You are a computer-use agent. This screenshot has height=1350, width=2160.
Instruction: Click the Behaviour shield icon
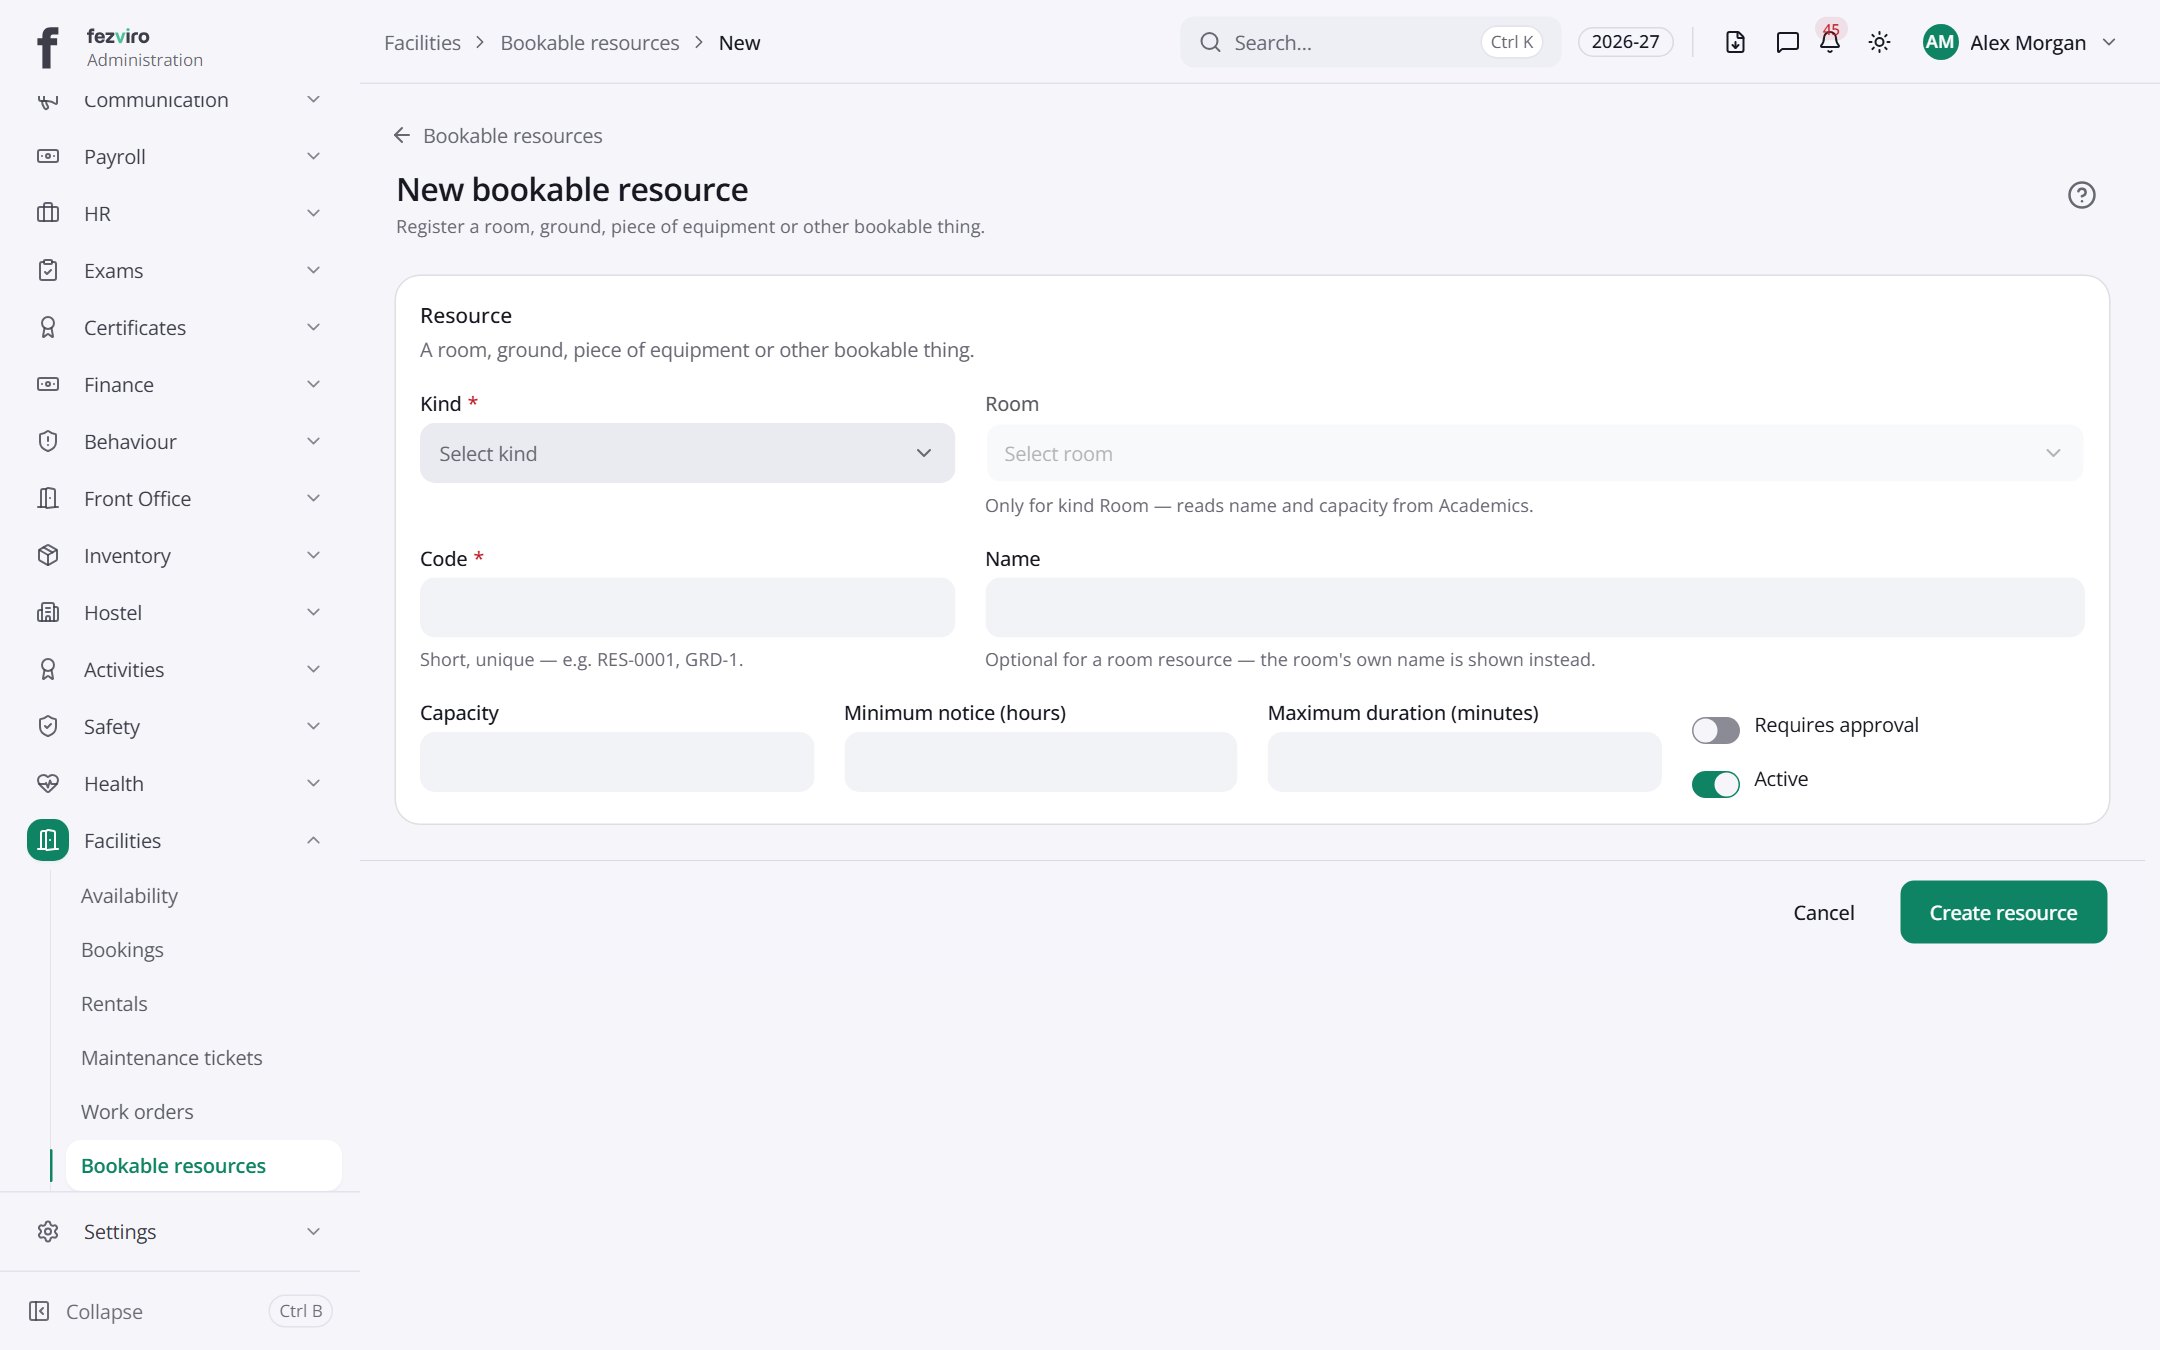[x=48, y=441]
